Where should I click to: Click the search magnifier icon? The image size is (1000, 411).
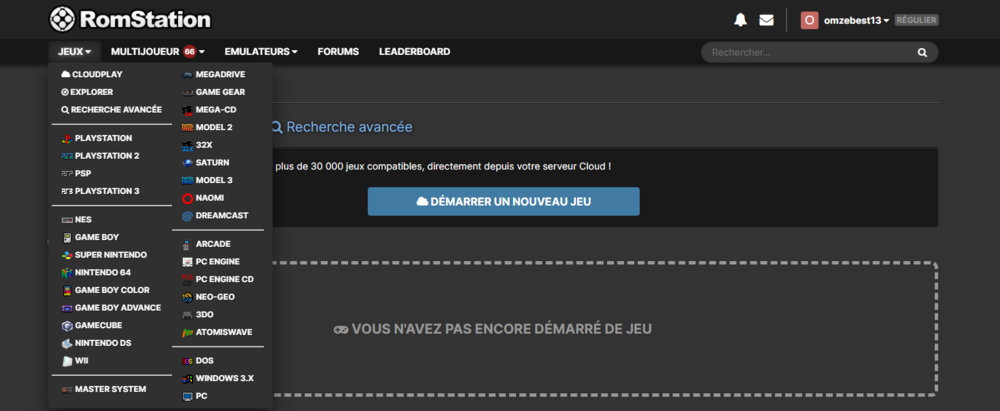(922, 52)
